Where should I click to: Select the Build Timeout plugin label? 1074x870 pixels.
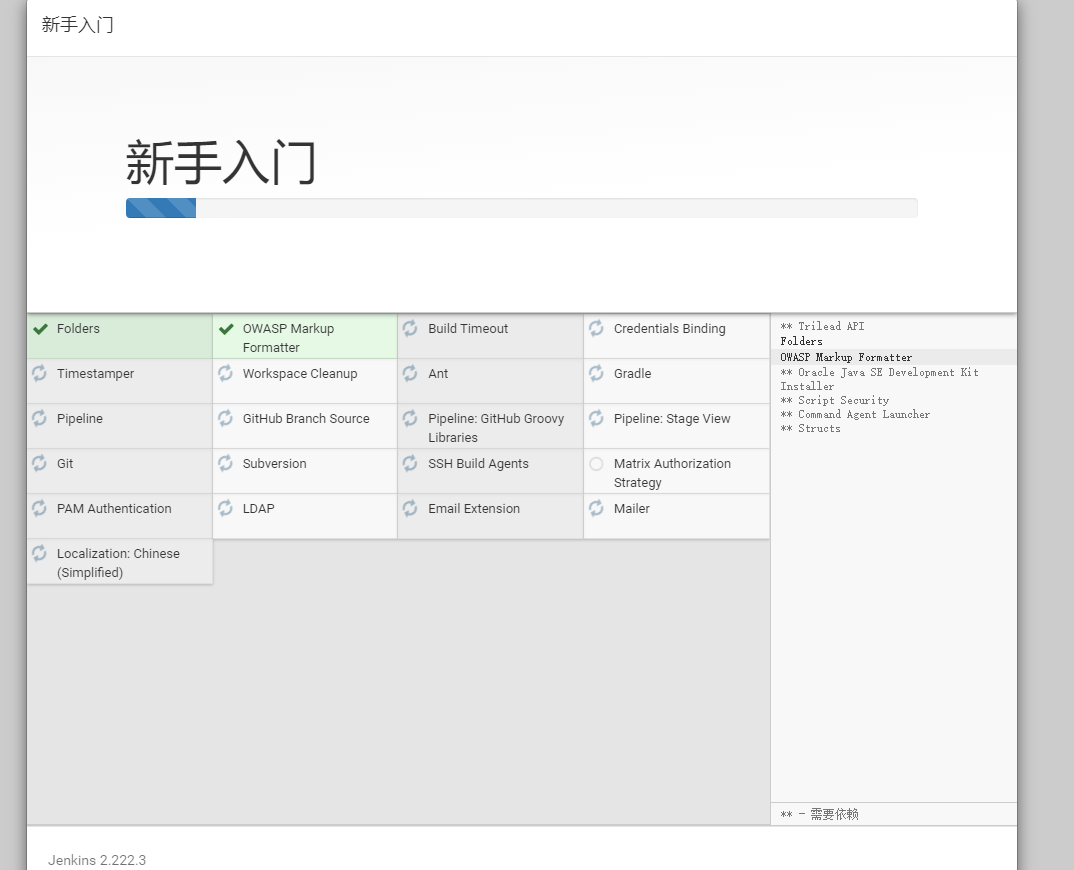468,329
